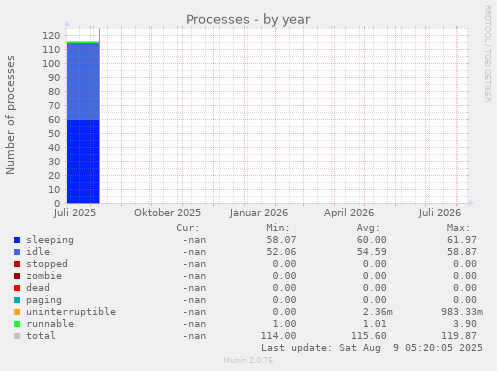Click uninterruptible maximum value 983.33m

tap(462, 312)
